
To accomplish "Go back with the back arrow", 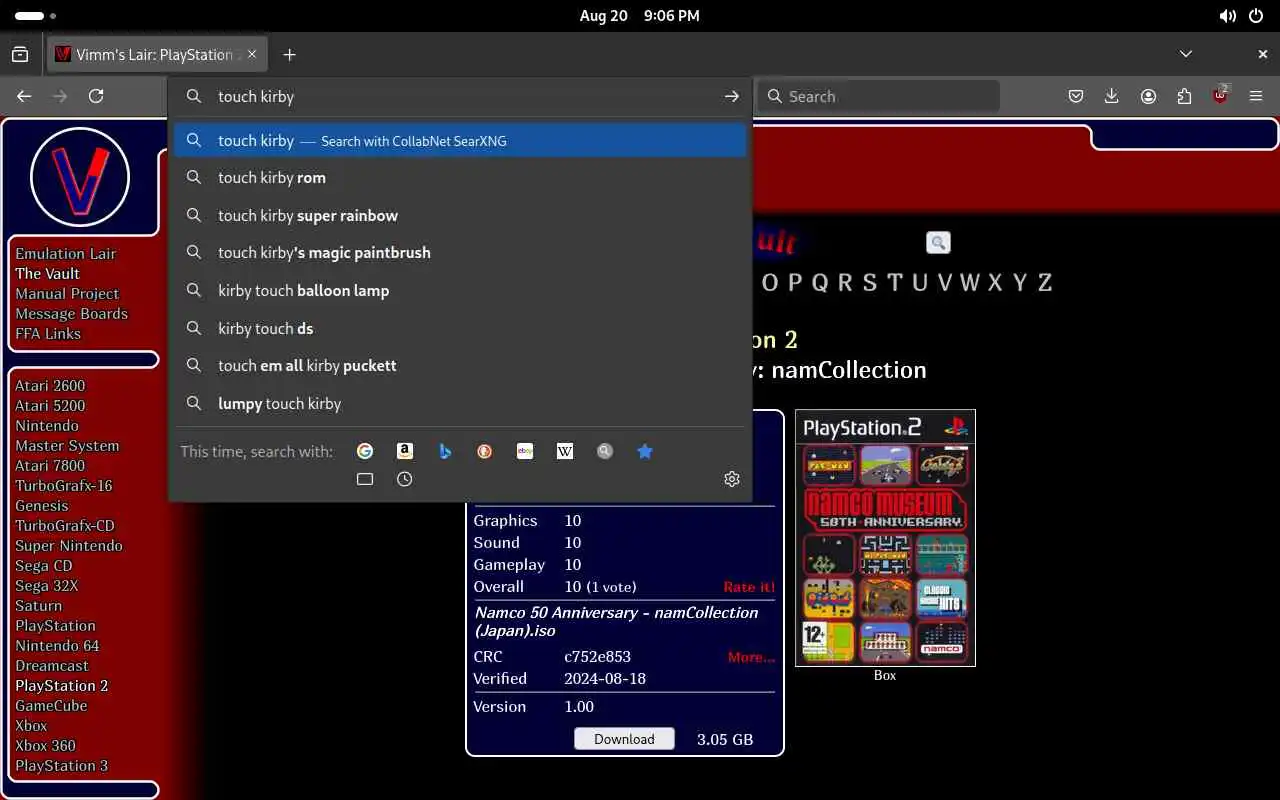I will coord(24,96).
